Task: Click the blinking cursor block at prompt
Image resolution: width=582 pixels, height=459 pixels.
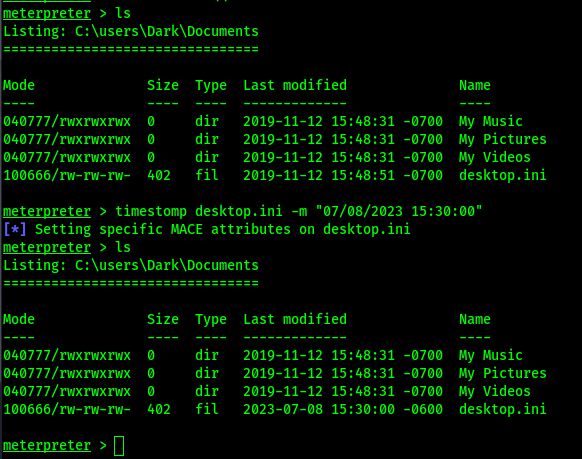Action: click(x=119, y=446)
